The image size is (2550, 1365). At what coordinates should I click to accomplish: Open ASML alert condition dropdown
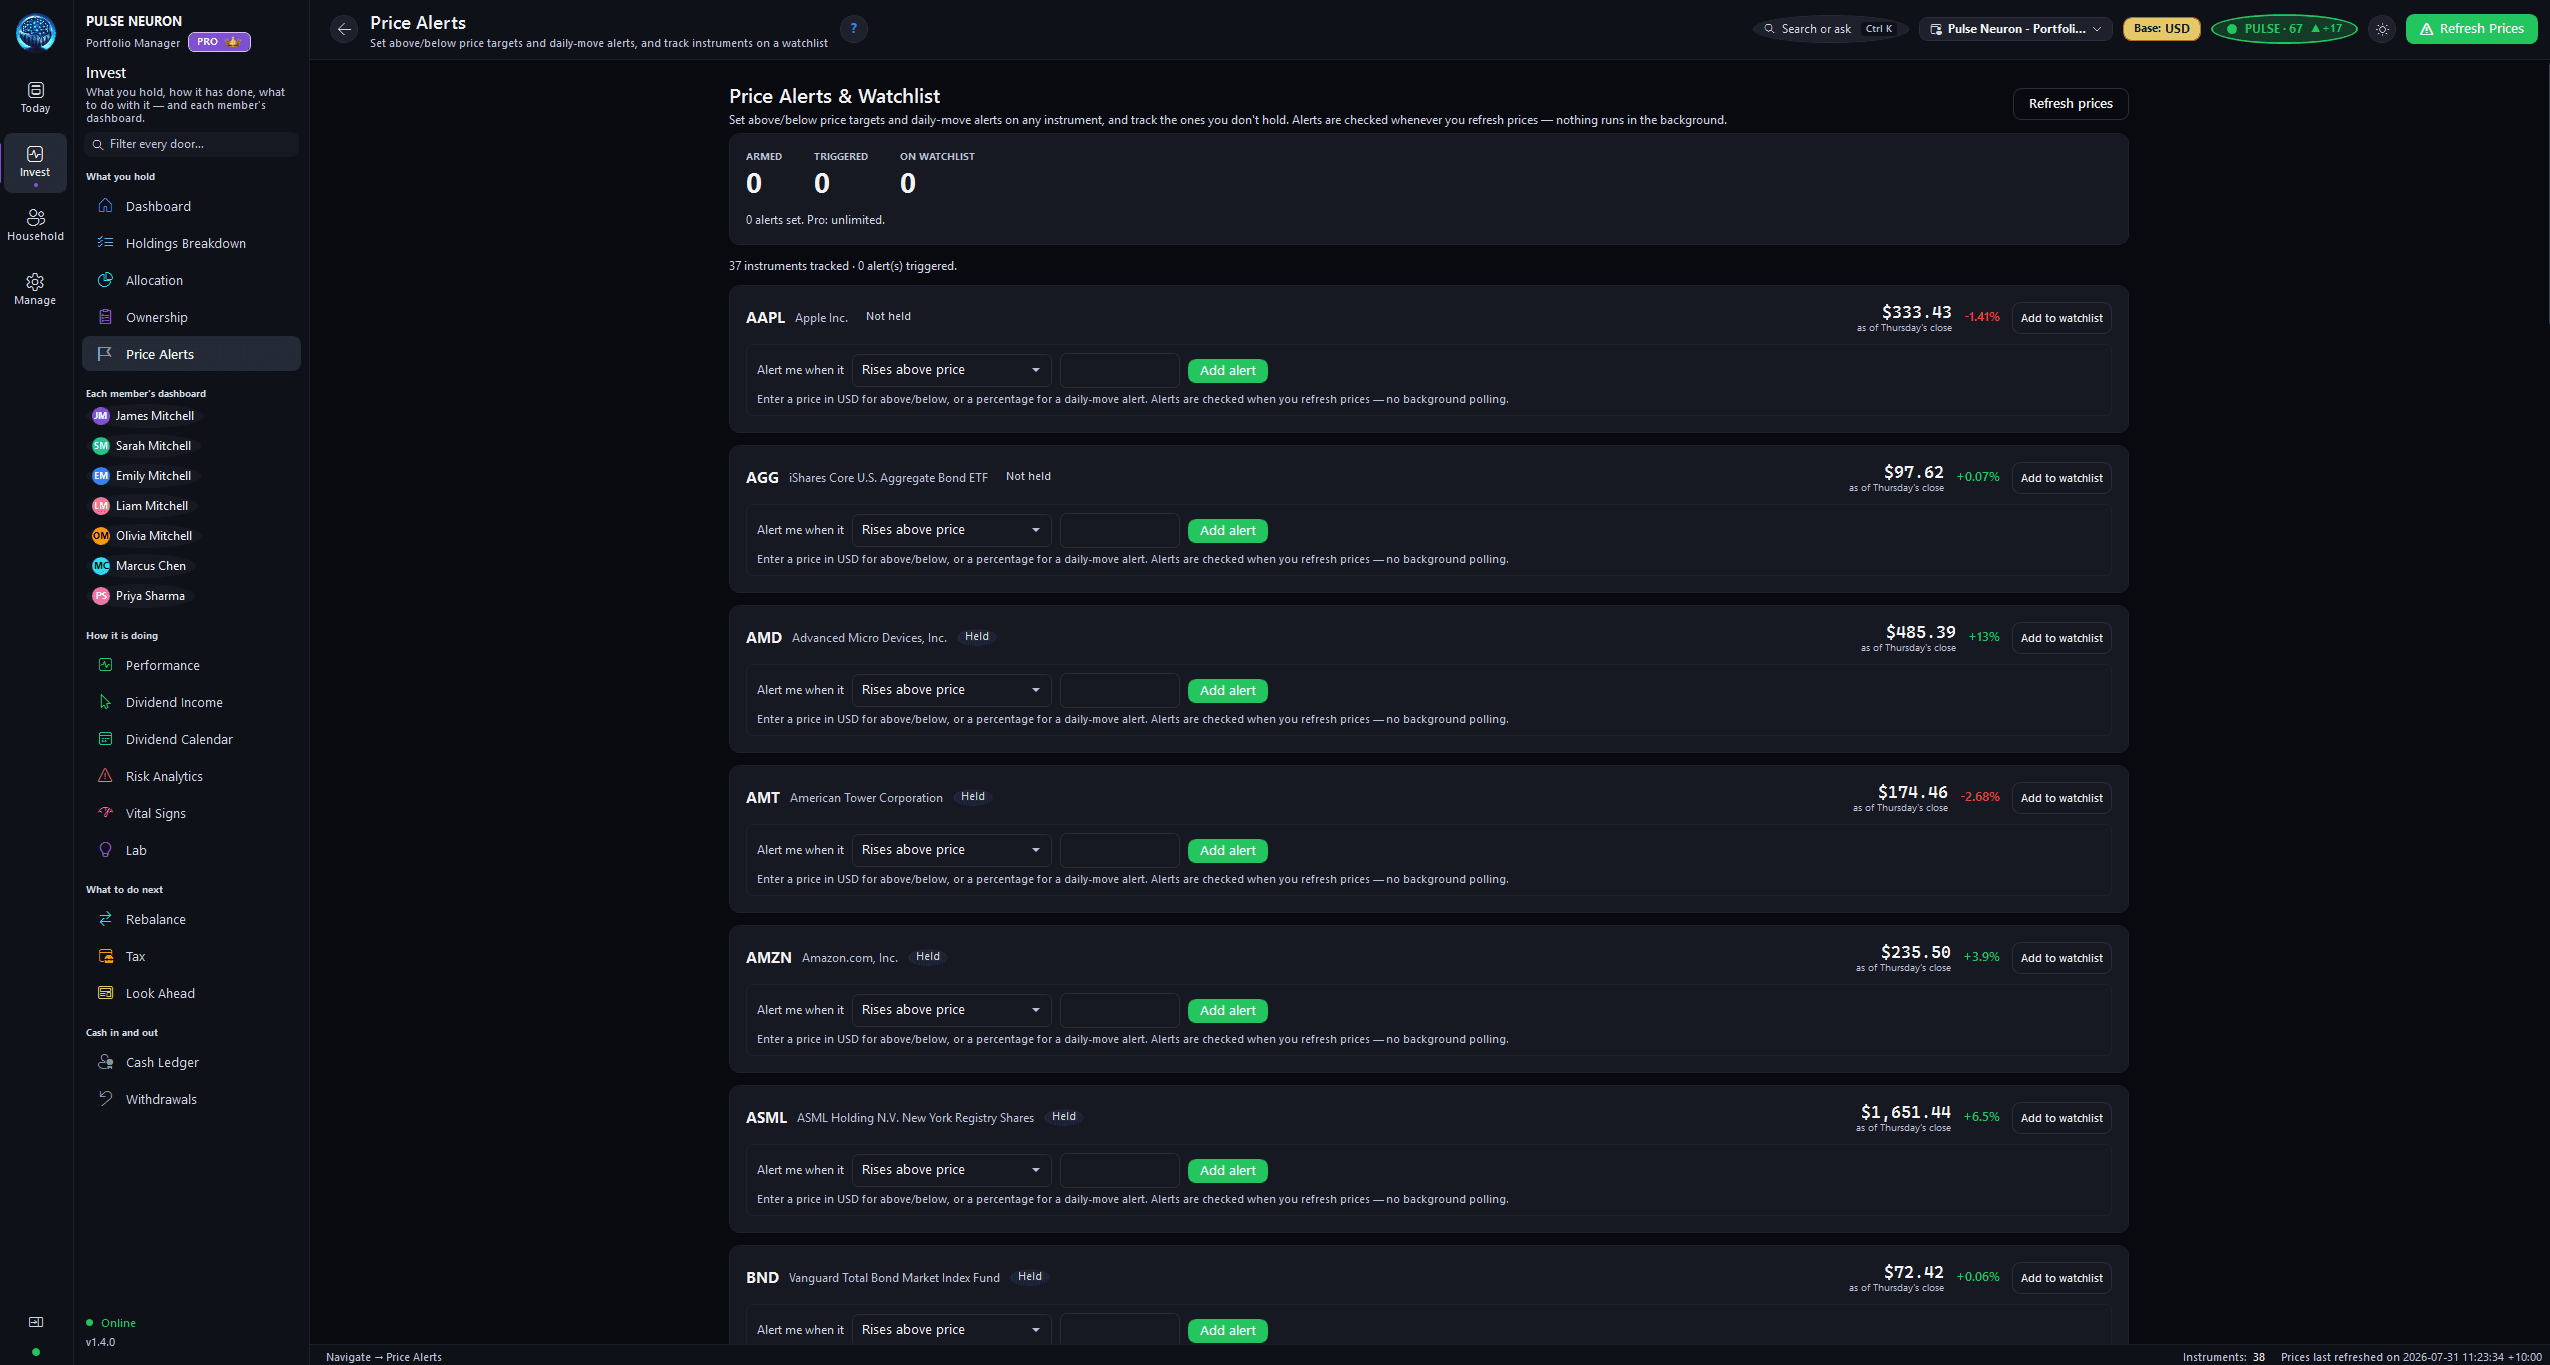[x=951, y=1170]
